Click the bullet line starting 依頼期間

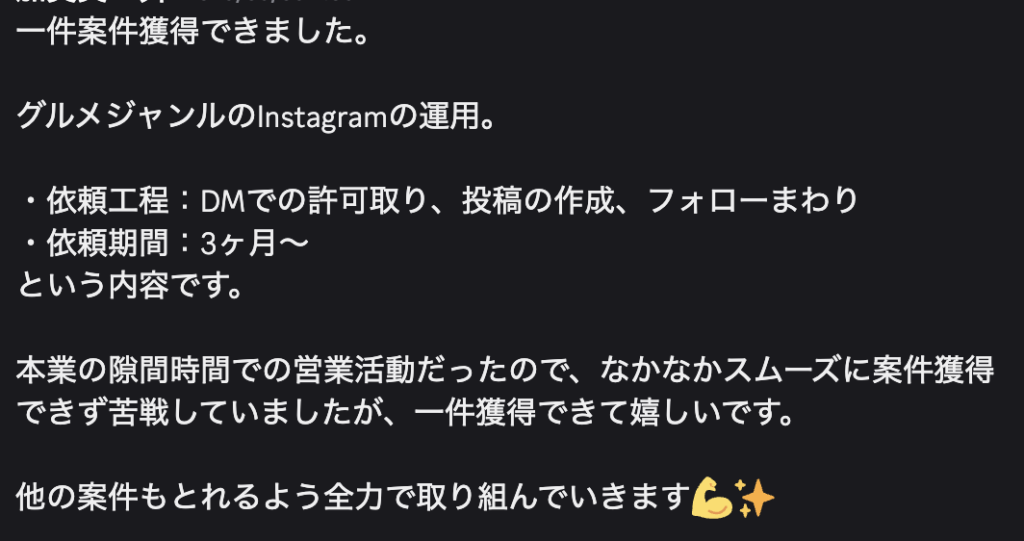163,244
